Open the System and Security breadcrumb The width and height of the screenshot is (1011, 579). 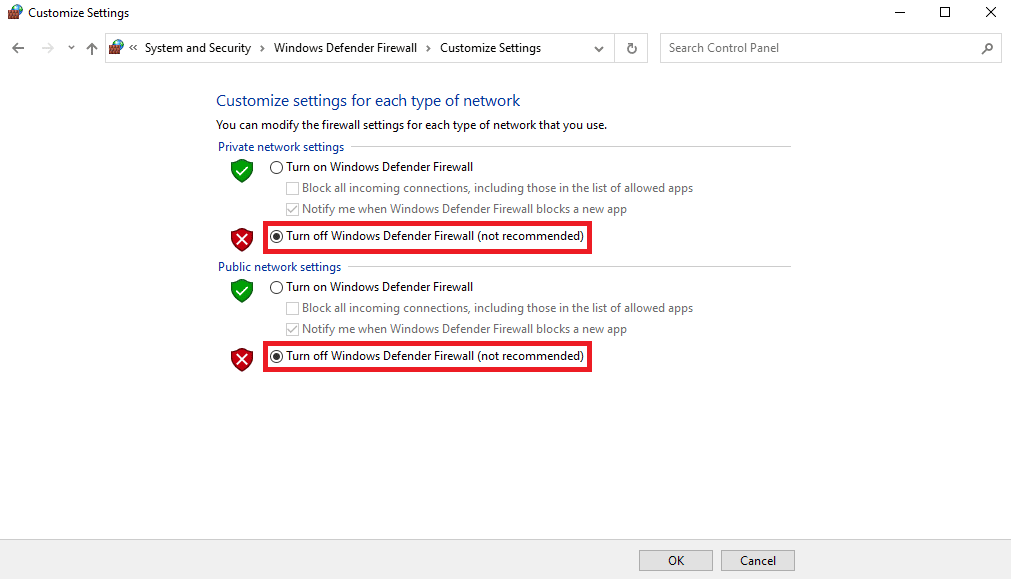(197, 48)
